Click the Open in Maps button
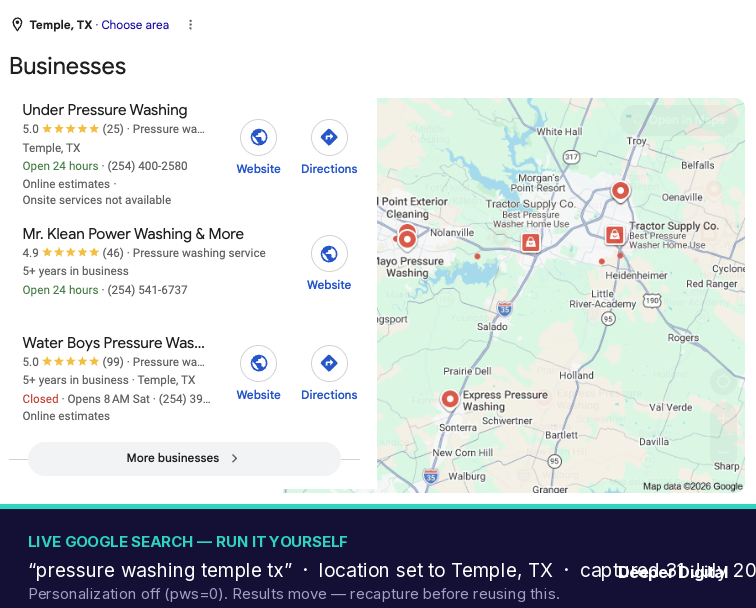Screen dimensions: 756x608 point(679,120)
